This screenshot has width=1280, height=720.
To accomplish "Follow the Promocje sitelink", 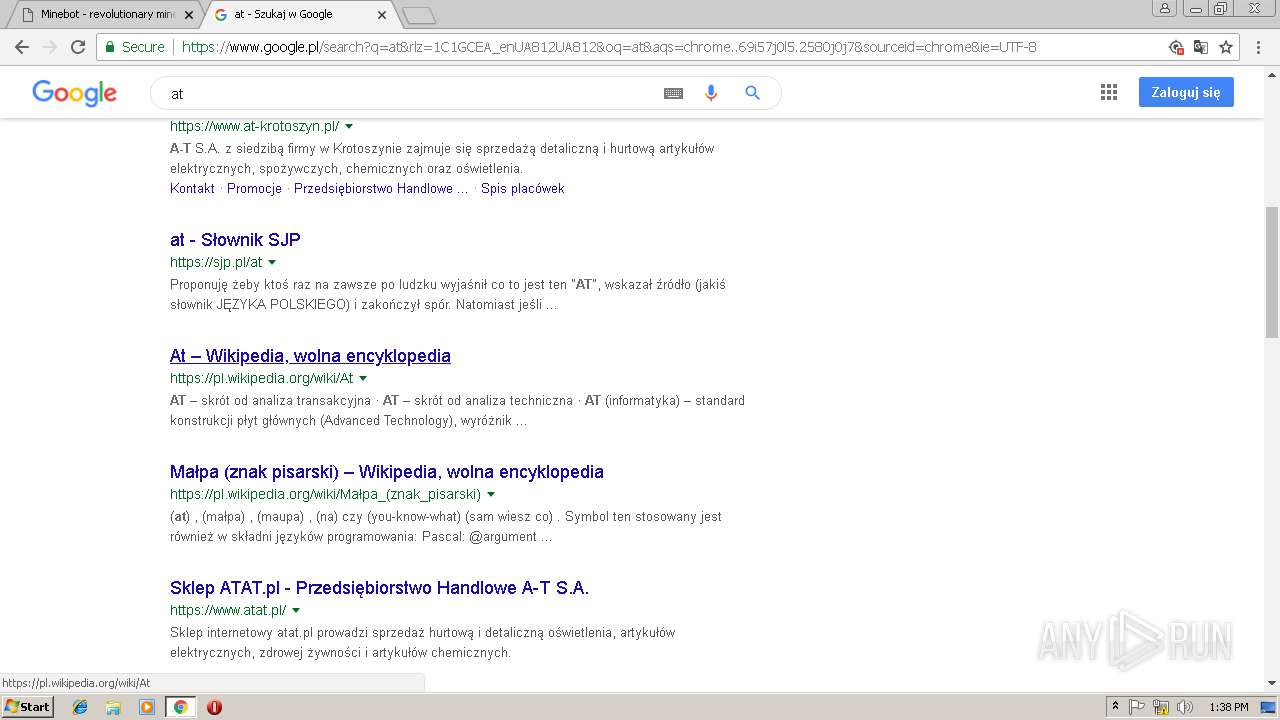I will [254, 188].
